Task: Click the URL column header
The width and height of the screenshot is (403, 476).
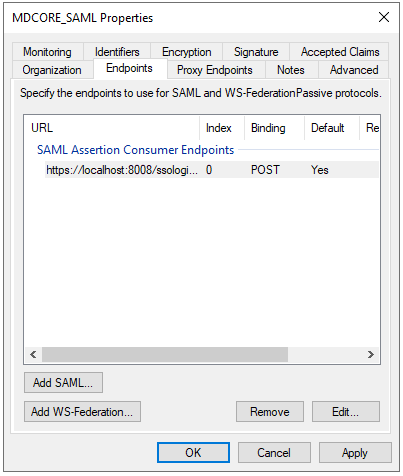Action: pyautogui.click(x=112, y=128)
